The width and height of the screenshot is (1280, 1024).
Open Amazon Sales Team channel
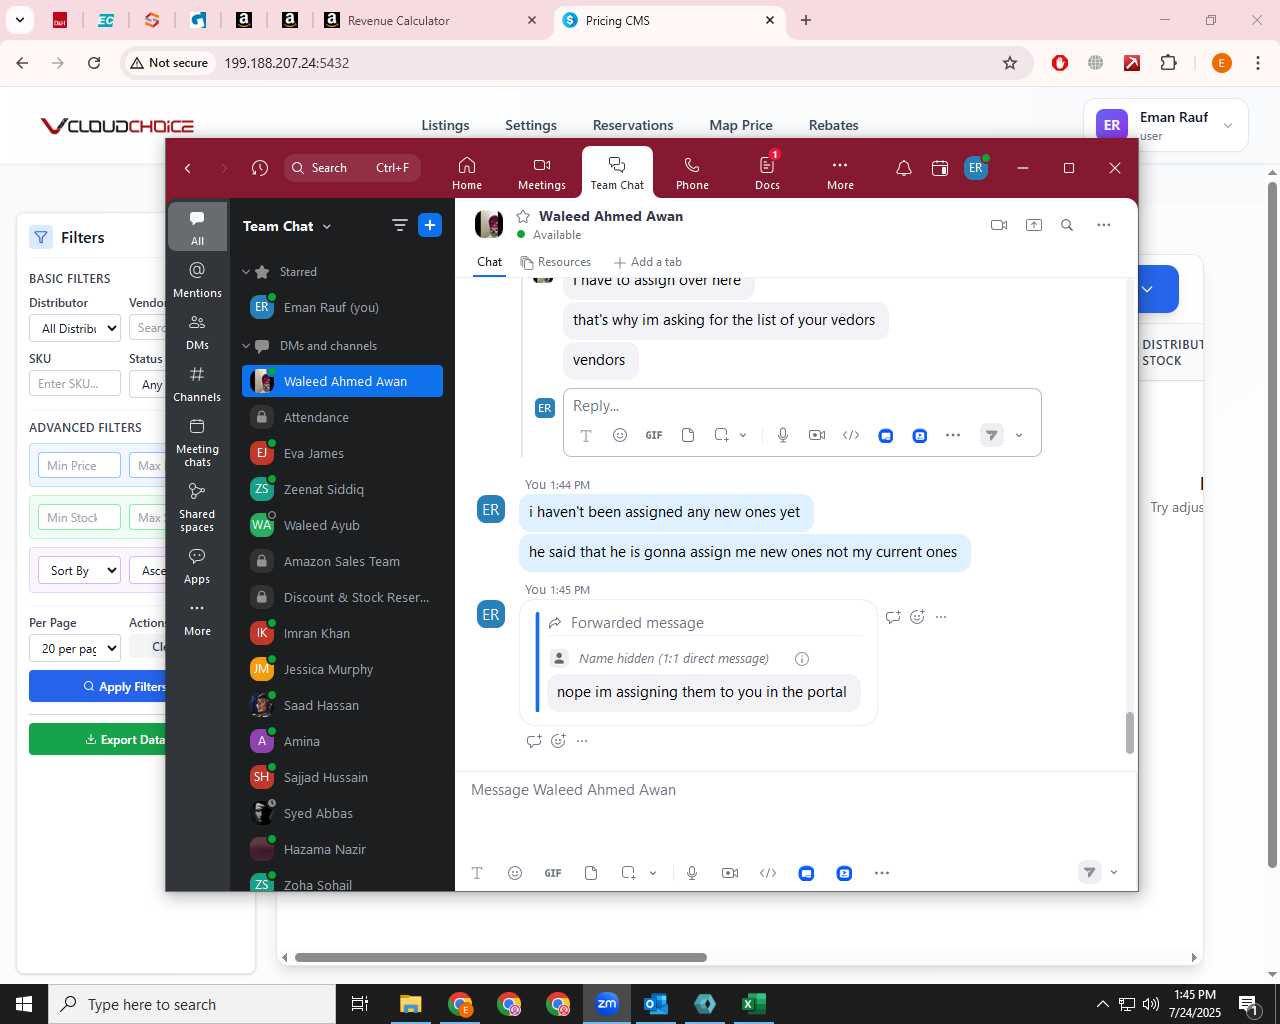[x=342, y=561]
